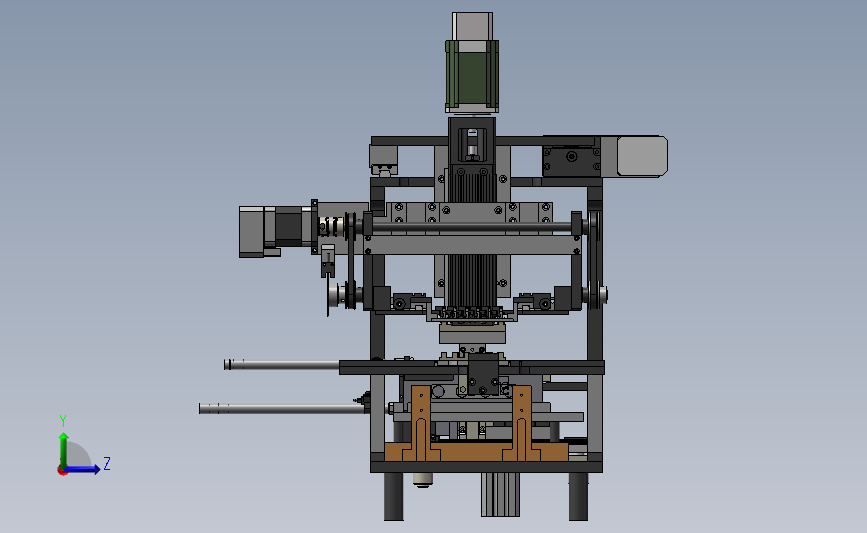The width and height of the screenshot is (867, 533).
Task: Select the drive belt on the left pulleys
Action: (349, 260)
